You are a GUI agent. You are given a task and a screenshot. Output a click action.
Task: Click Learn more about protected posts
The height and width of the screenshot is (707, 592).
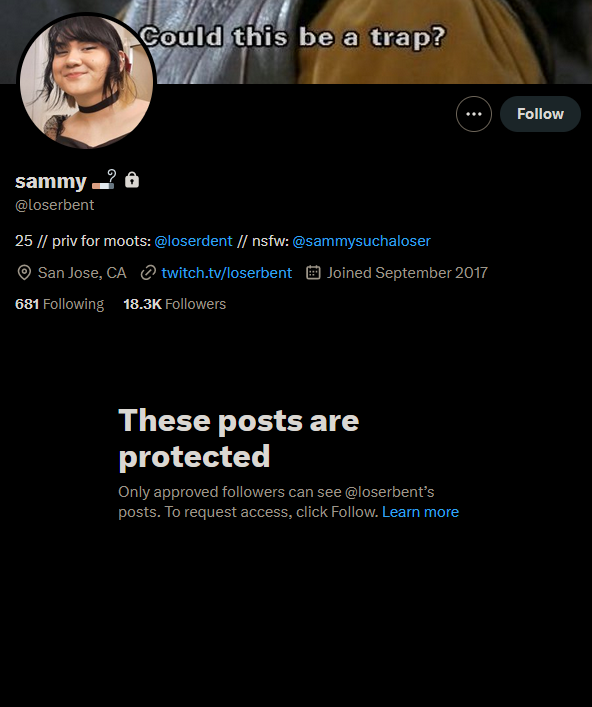tap(420, 512)
